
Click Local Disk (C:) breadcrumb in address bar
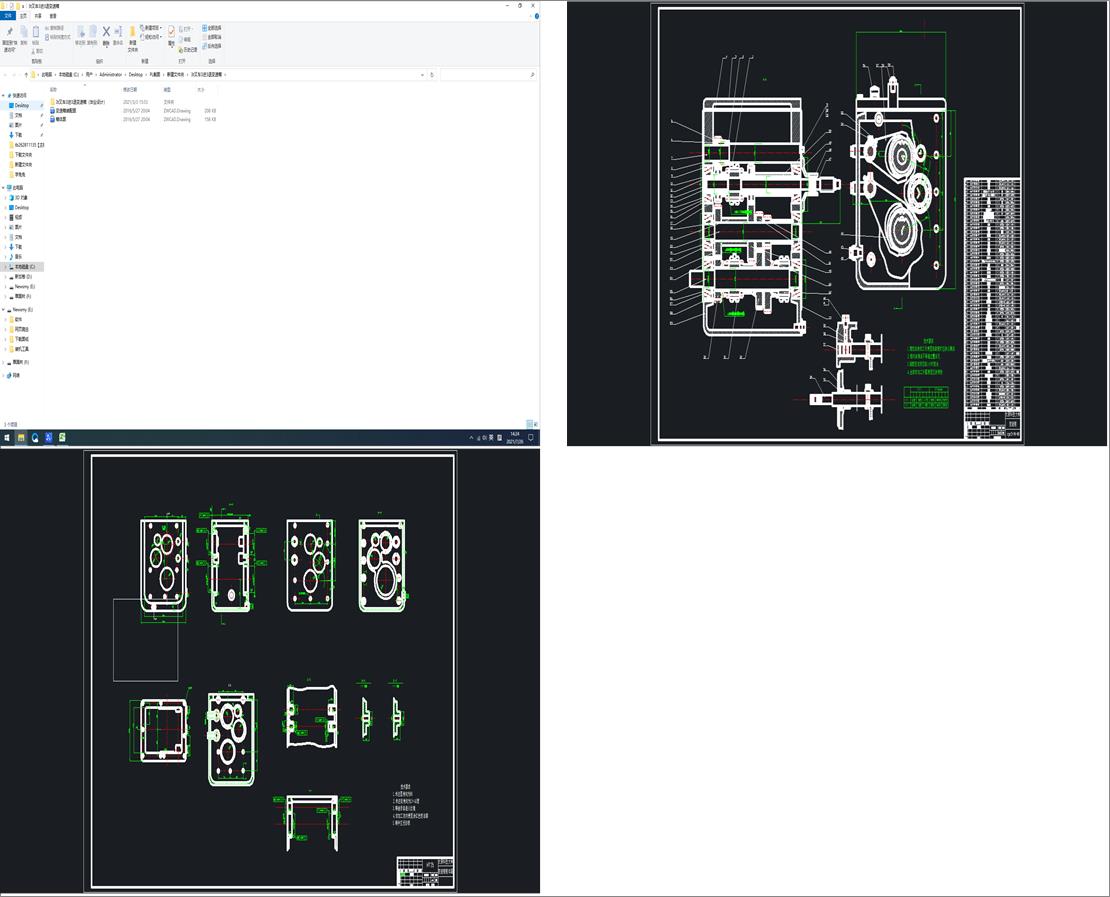69,74
